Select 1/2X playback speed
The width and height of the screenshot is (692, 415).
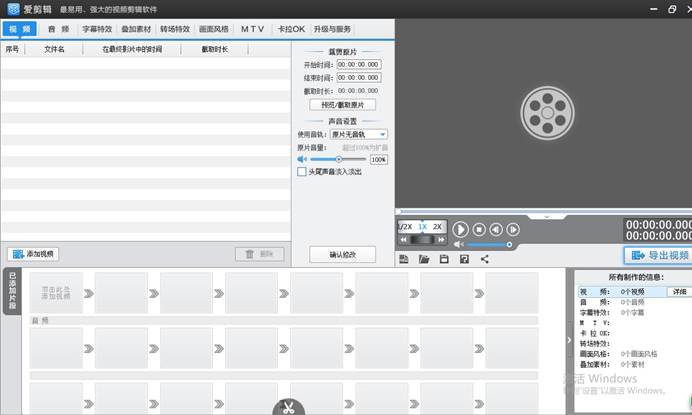point(405,227)
